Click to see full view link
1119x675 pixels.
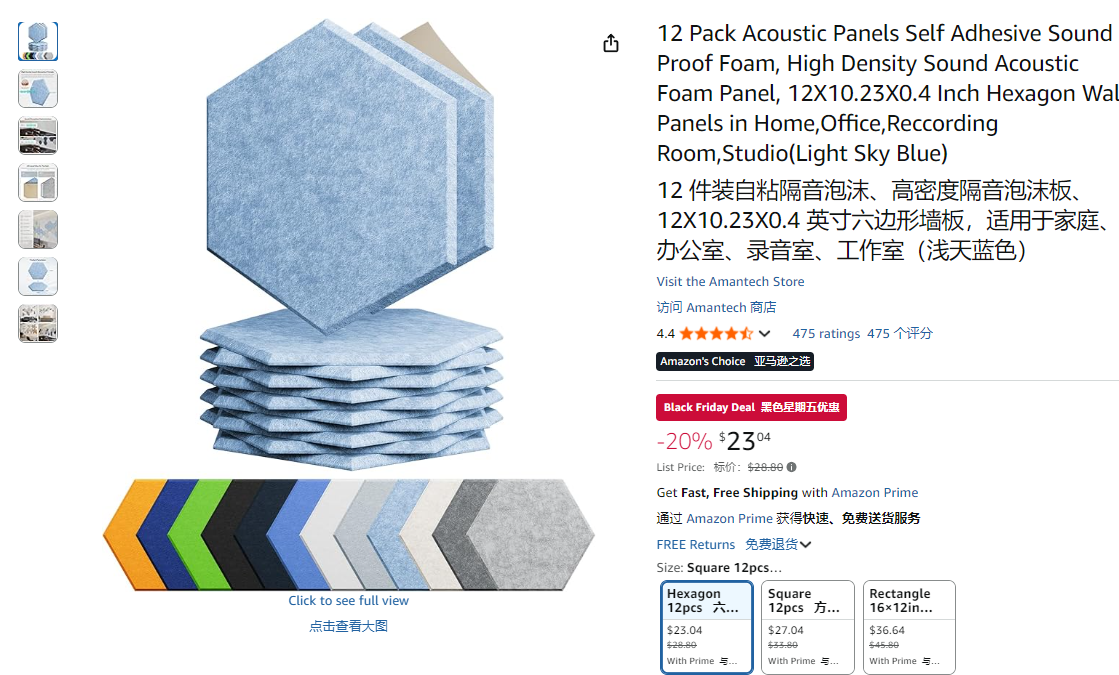click(x=348, y=601)
